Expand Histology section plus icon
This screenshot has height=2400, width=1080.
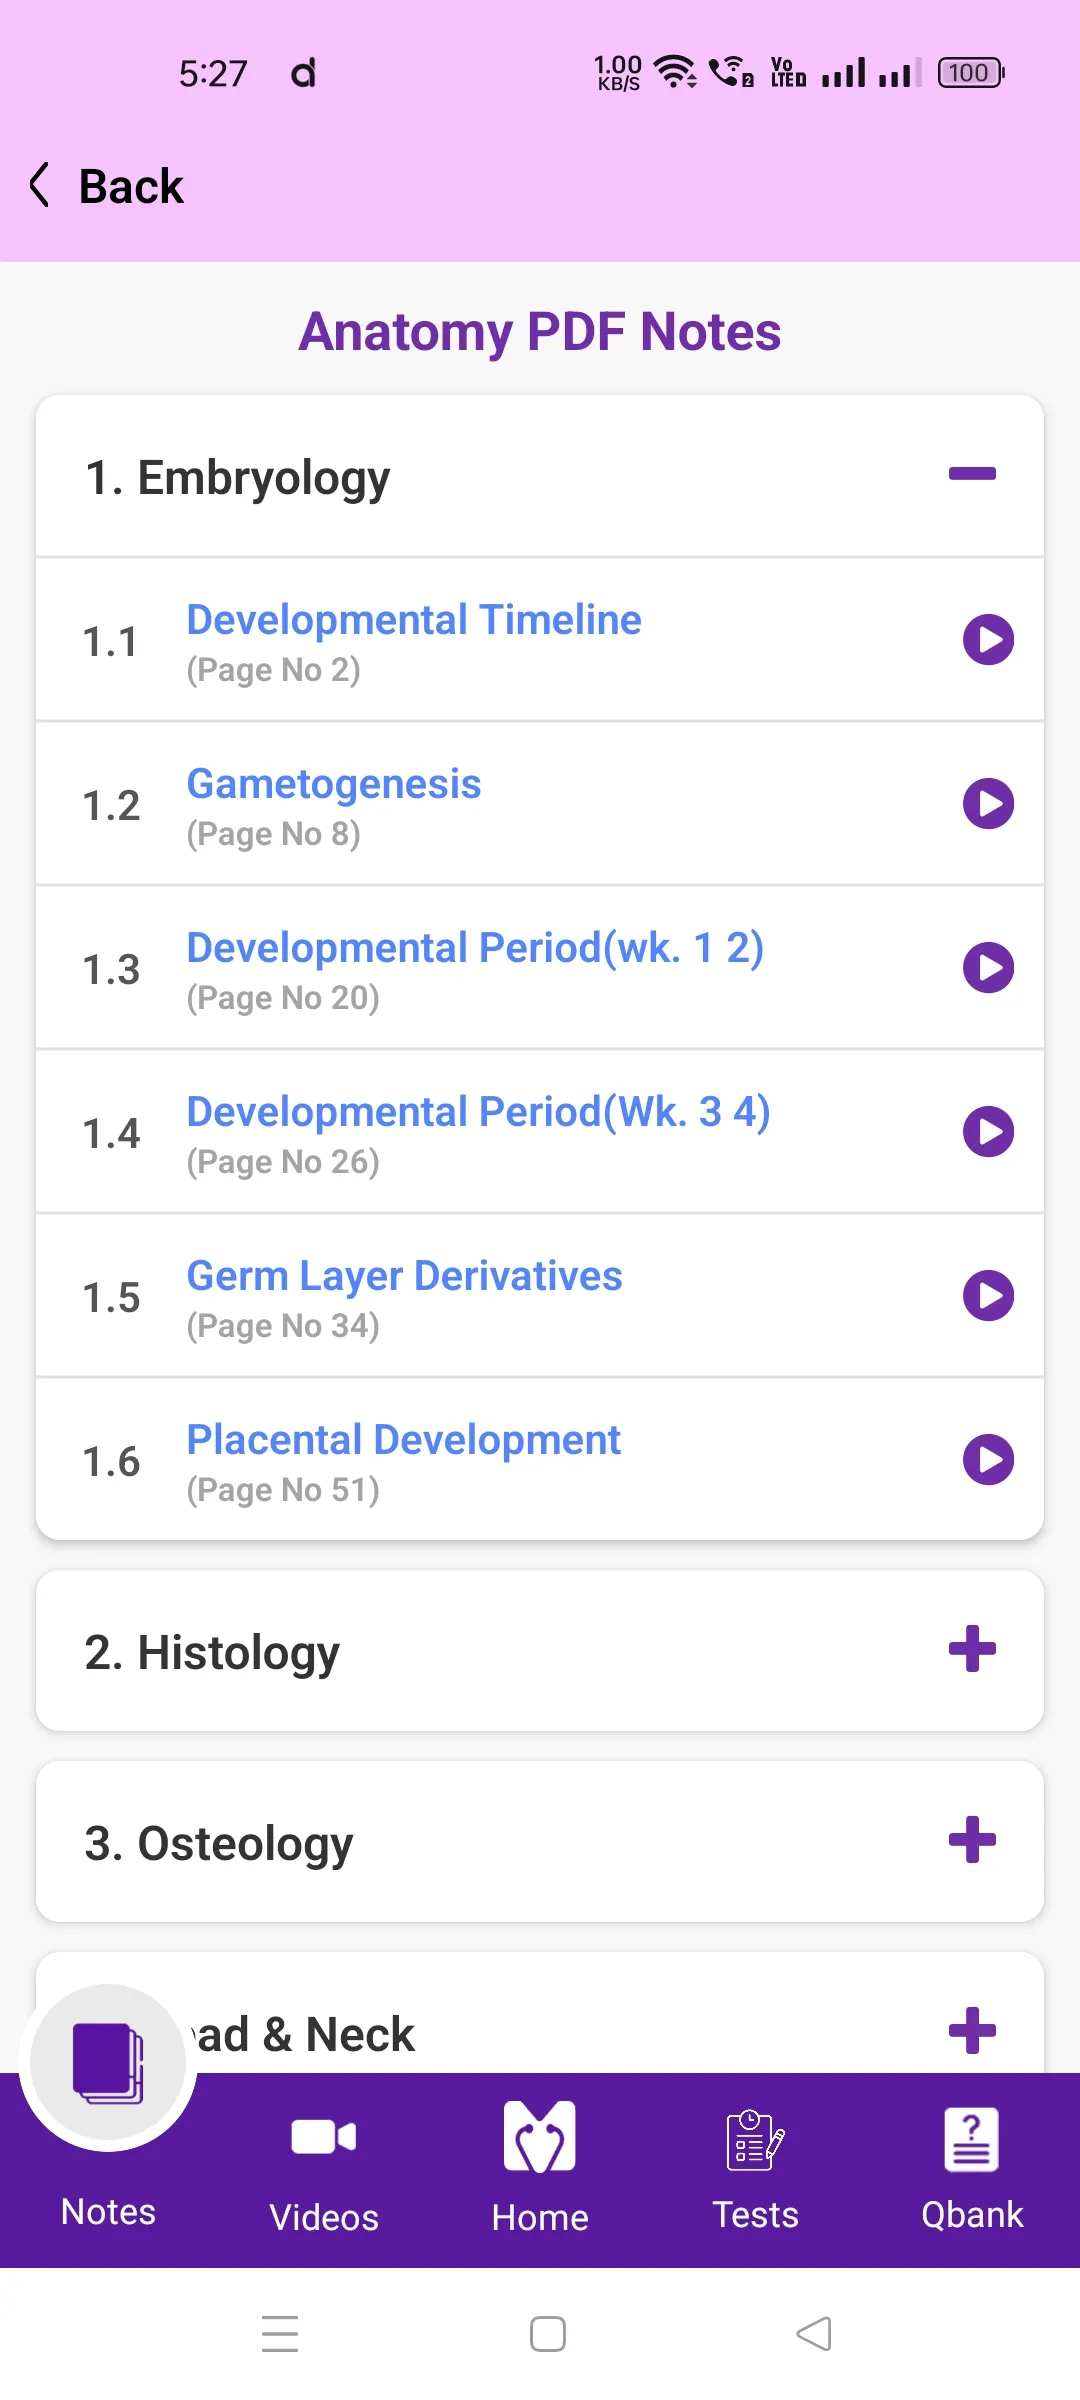972,1649
